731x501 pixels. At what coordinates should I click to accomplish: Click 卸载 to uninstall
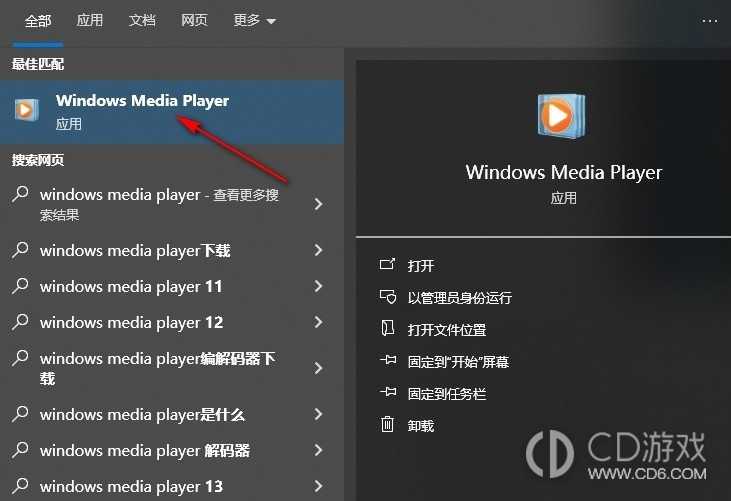(421, 426)
